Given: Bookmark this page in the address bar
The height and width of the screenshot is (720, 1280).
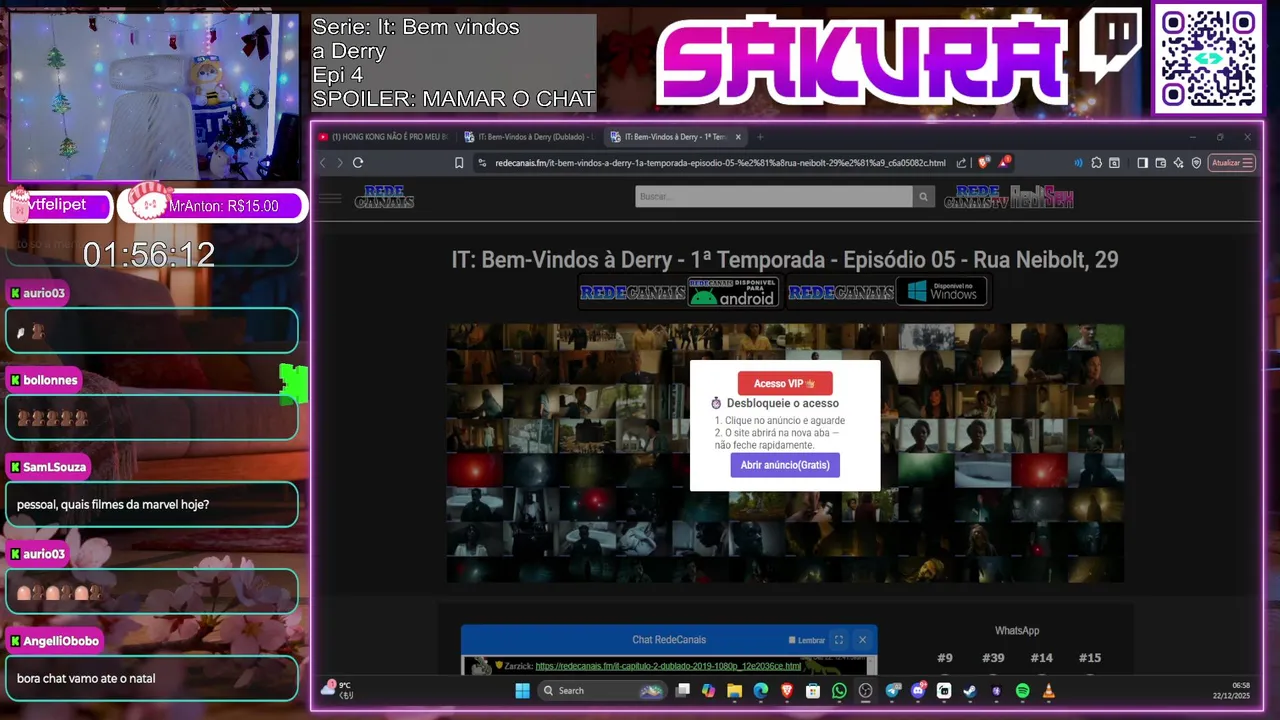Looking at the screenshot, I should 459,163.
